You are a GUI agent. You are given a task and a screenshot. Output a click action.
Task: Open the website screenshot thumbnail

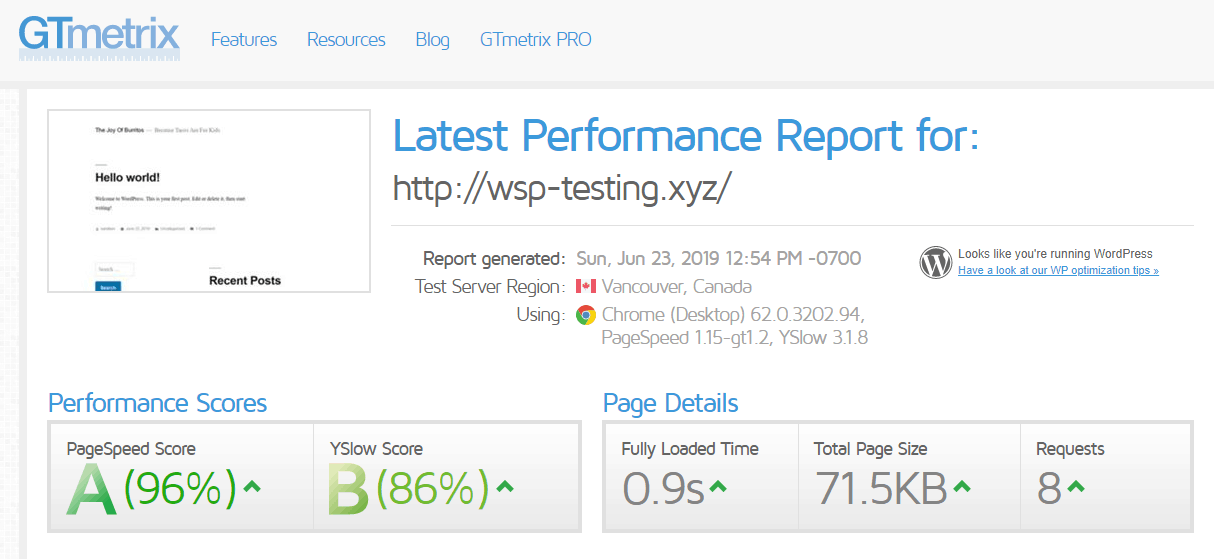[x=209, y=201]
